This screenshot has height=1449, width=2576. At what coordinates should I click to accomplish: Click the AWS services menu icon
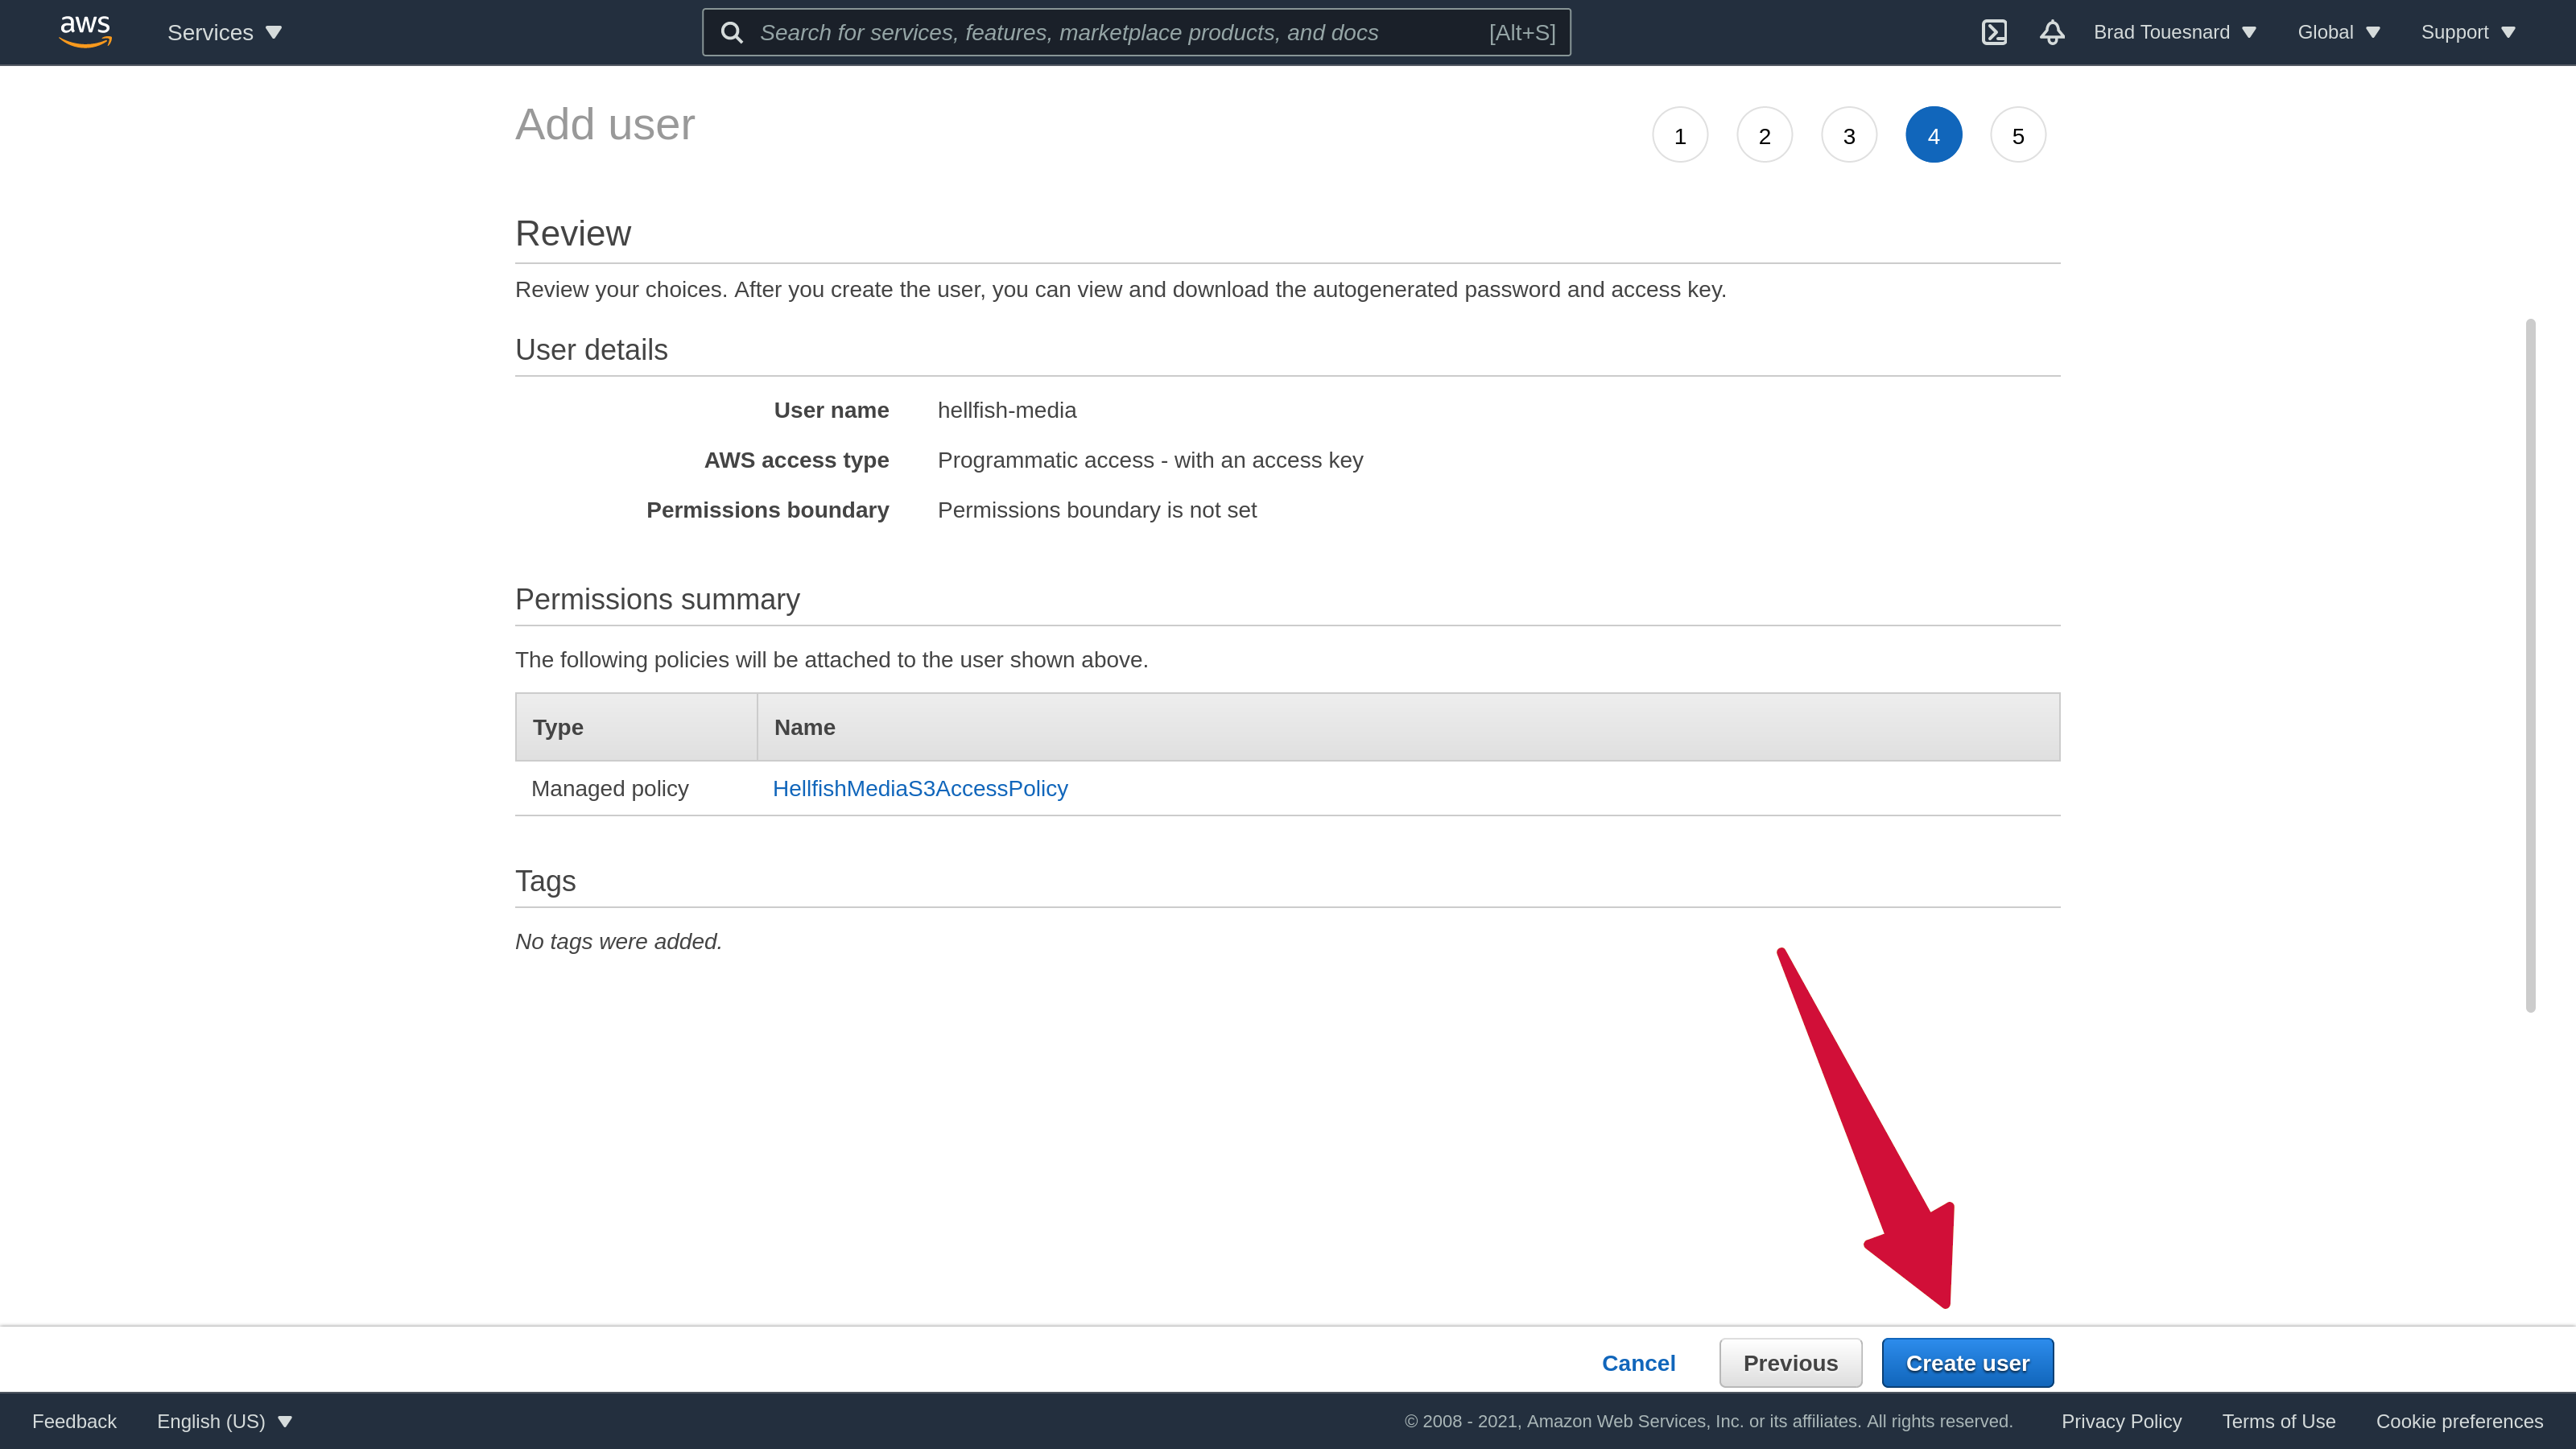[226, 32]
